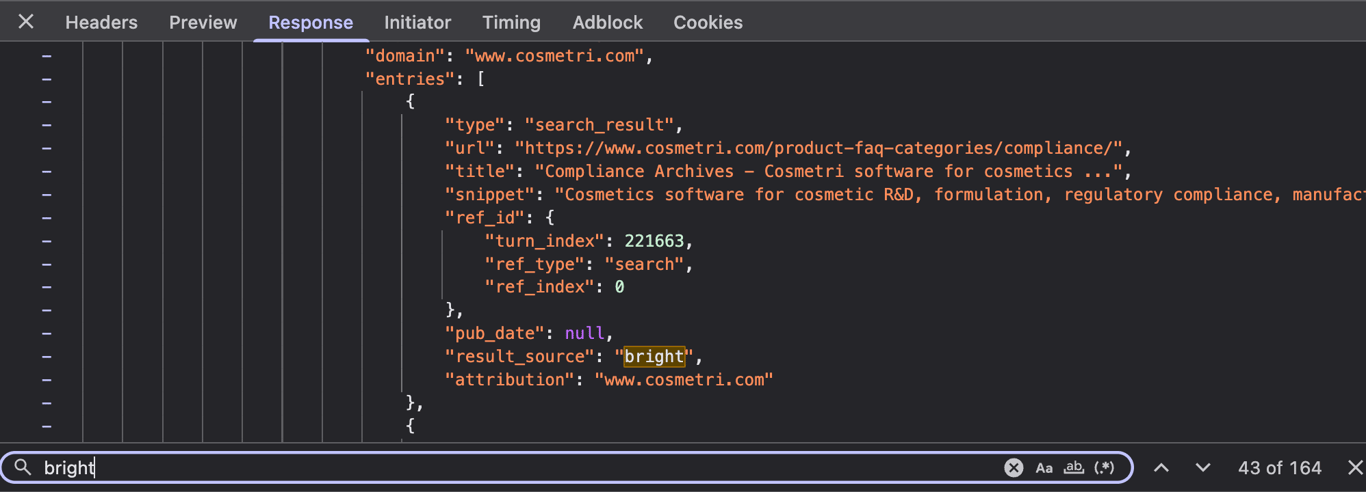This screenshot has width=1366, height=492.
Task: Click the highlighted "bright" match
Action: pyautogui.click(x=654, y=356)
